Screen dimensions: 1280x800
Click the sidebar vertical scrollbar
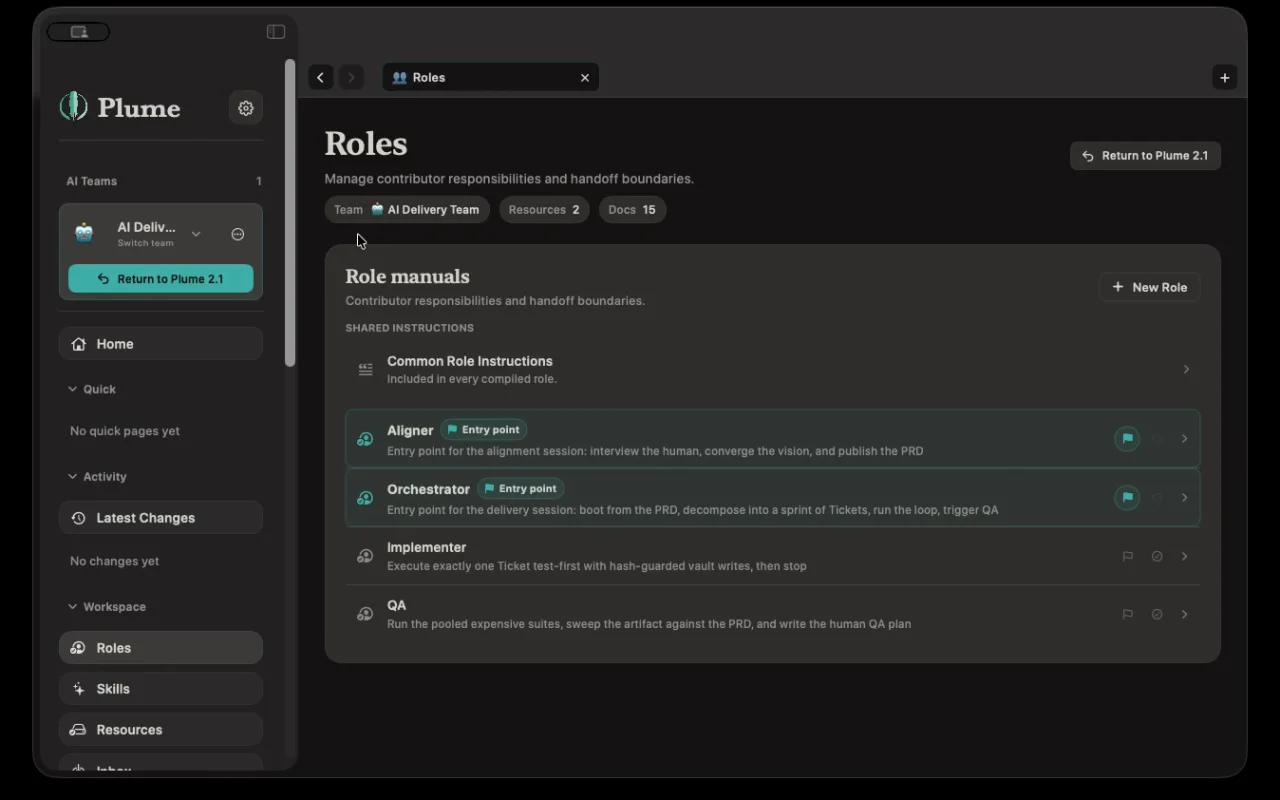(x=290, y=213)
